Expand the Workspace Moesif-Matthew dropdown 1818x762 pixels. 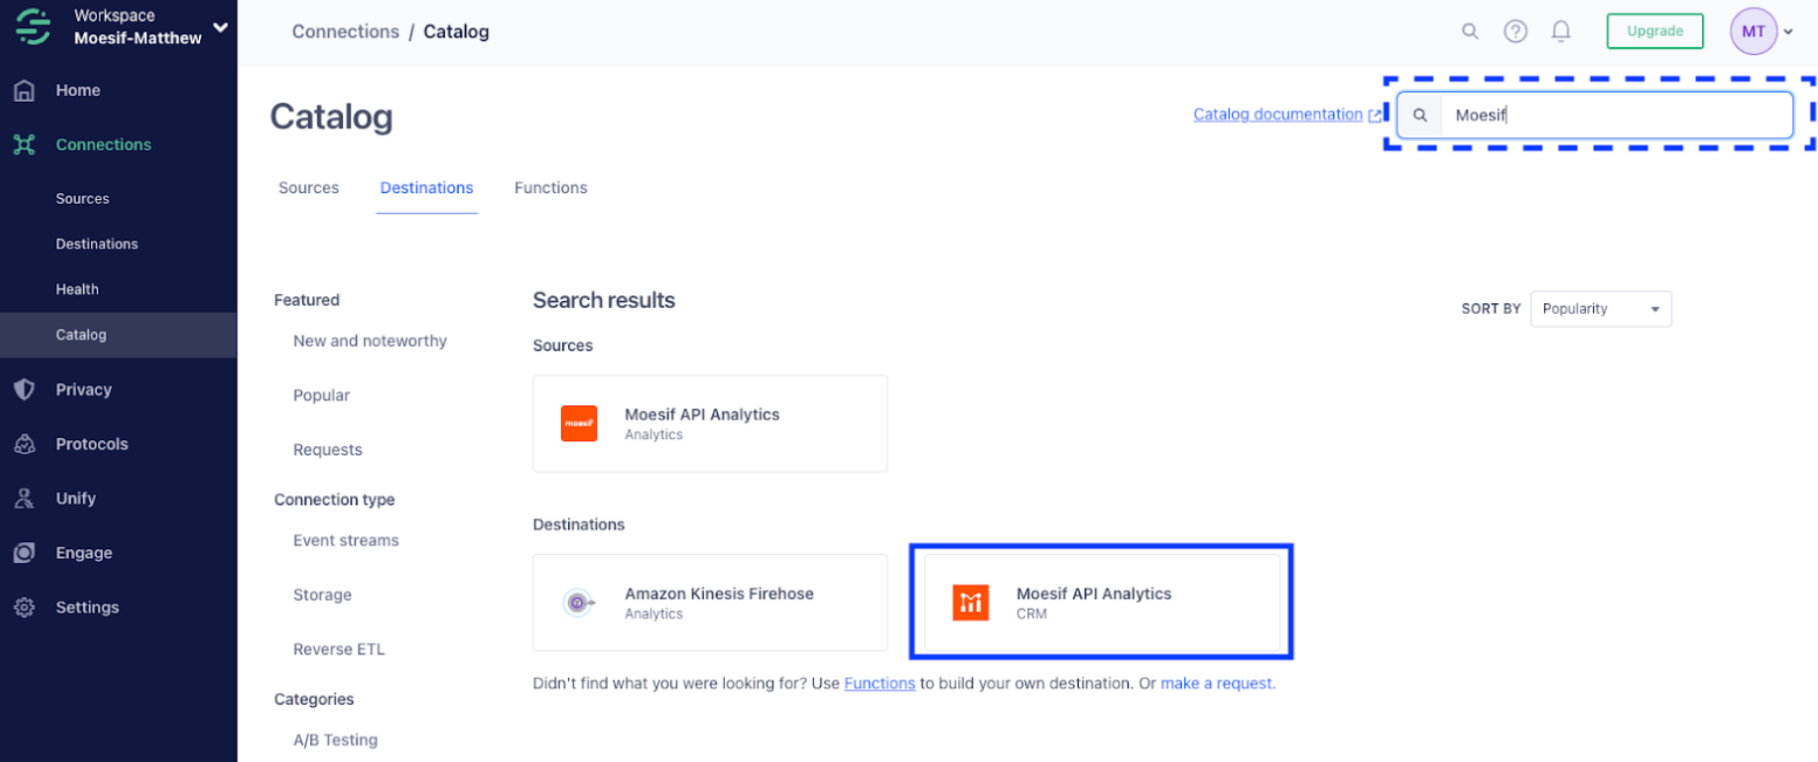coord(220,27)
